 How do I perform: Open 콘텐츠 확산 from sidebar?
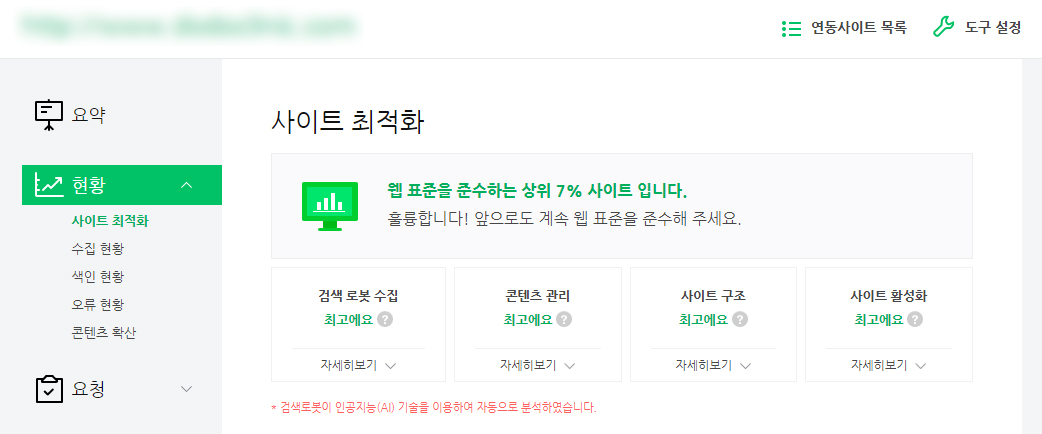click(104, 332)
